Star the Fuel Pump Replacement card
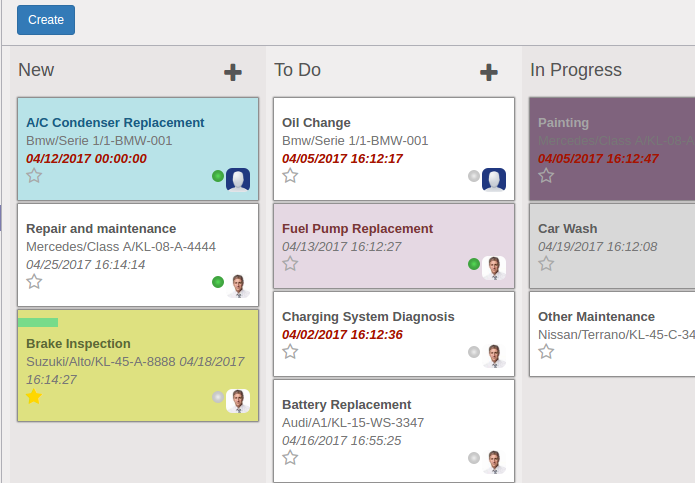 coord(290,264)
